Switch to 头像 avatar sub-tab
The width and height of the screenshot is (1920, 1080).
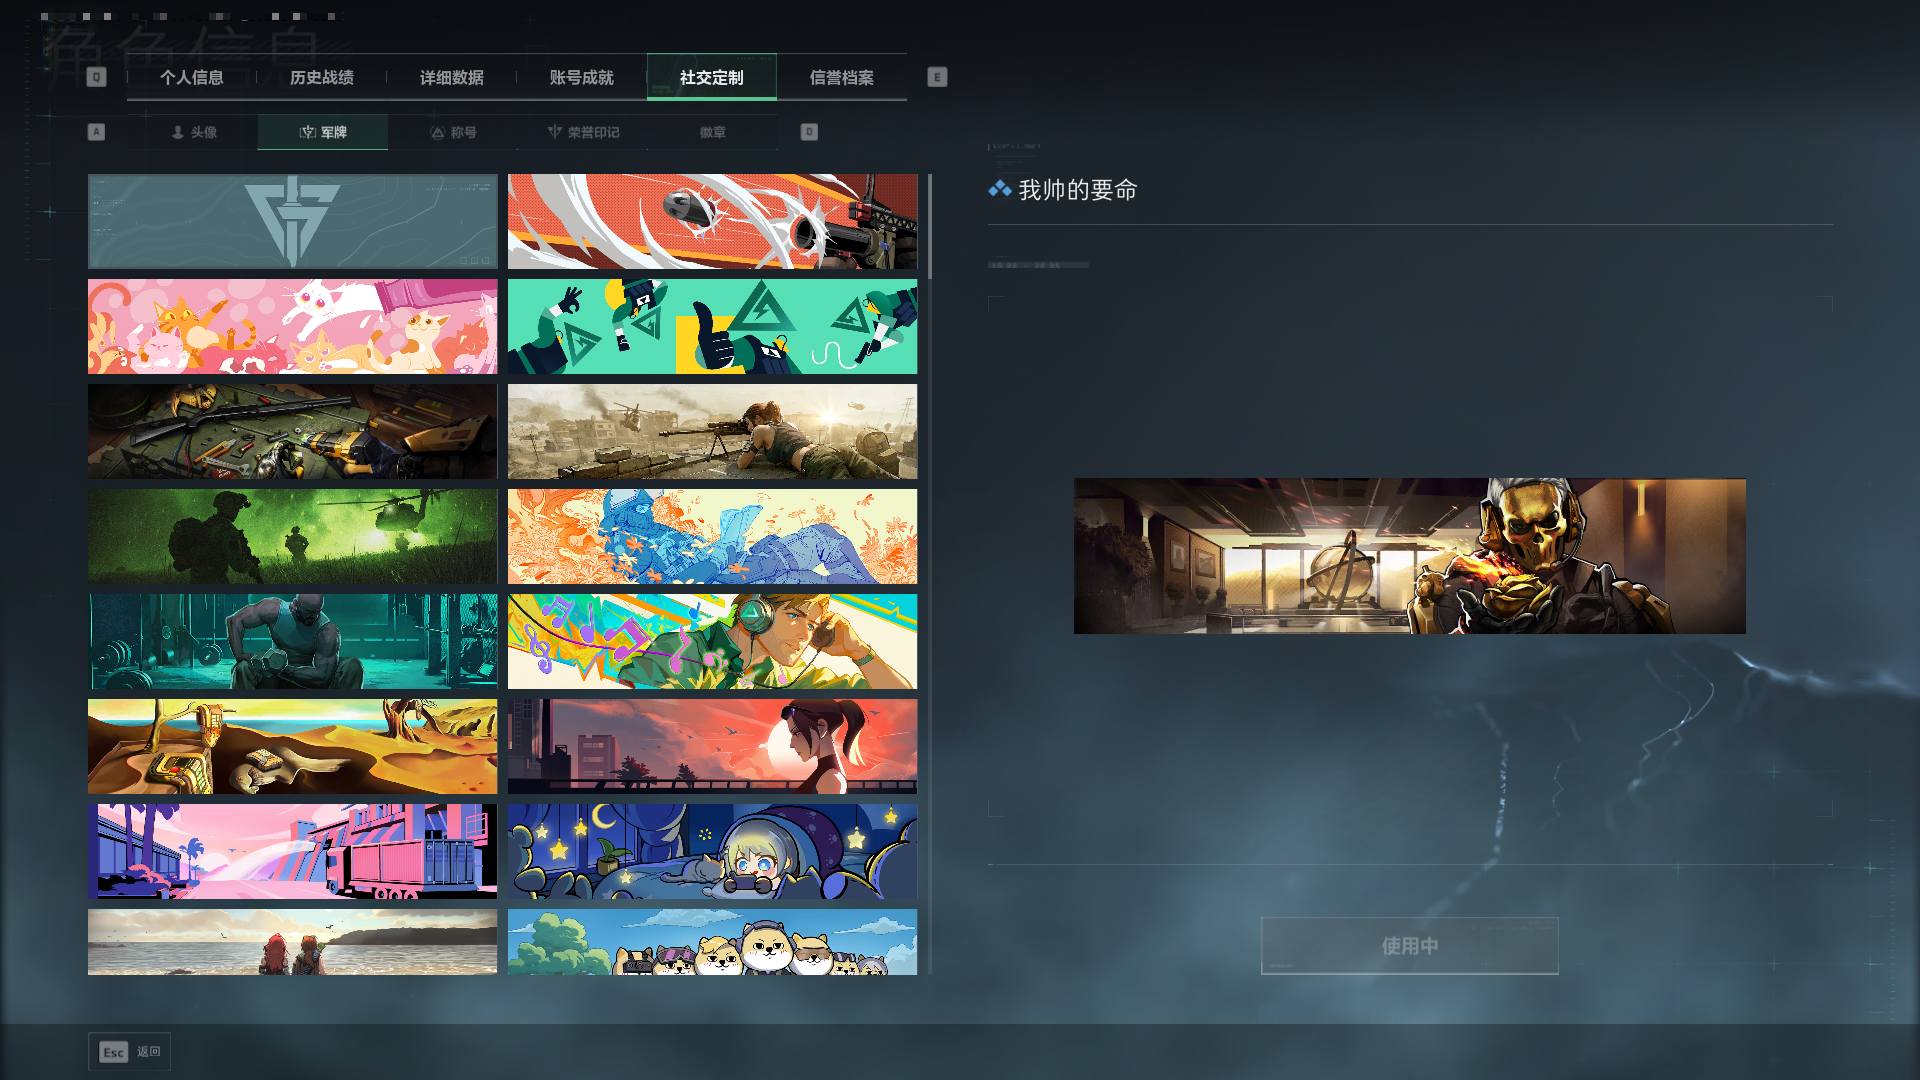coord(193,132)
